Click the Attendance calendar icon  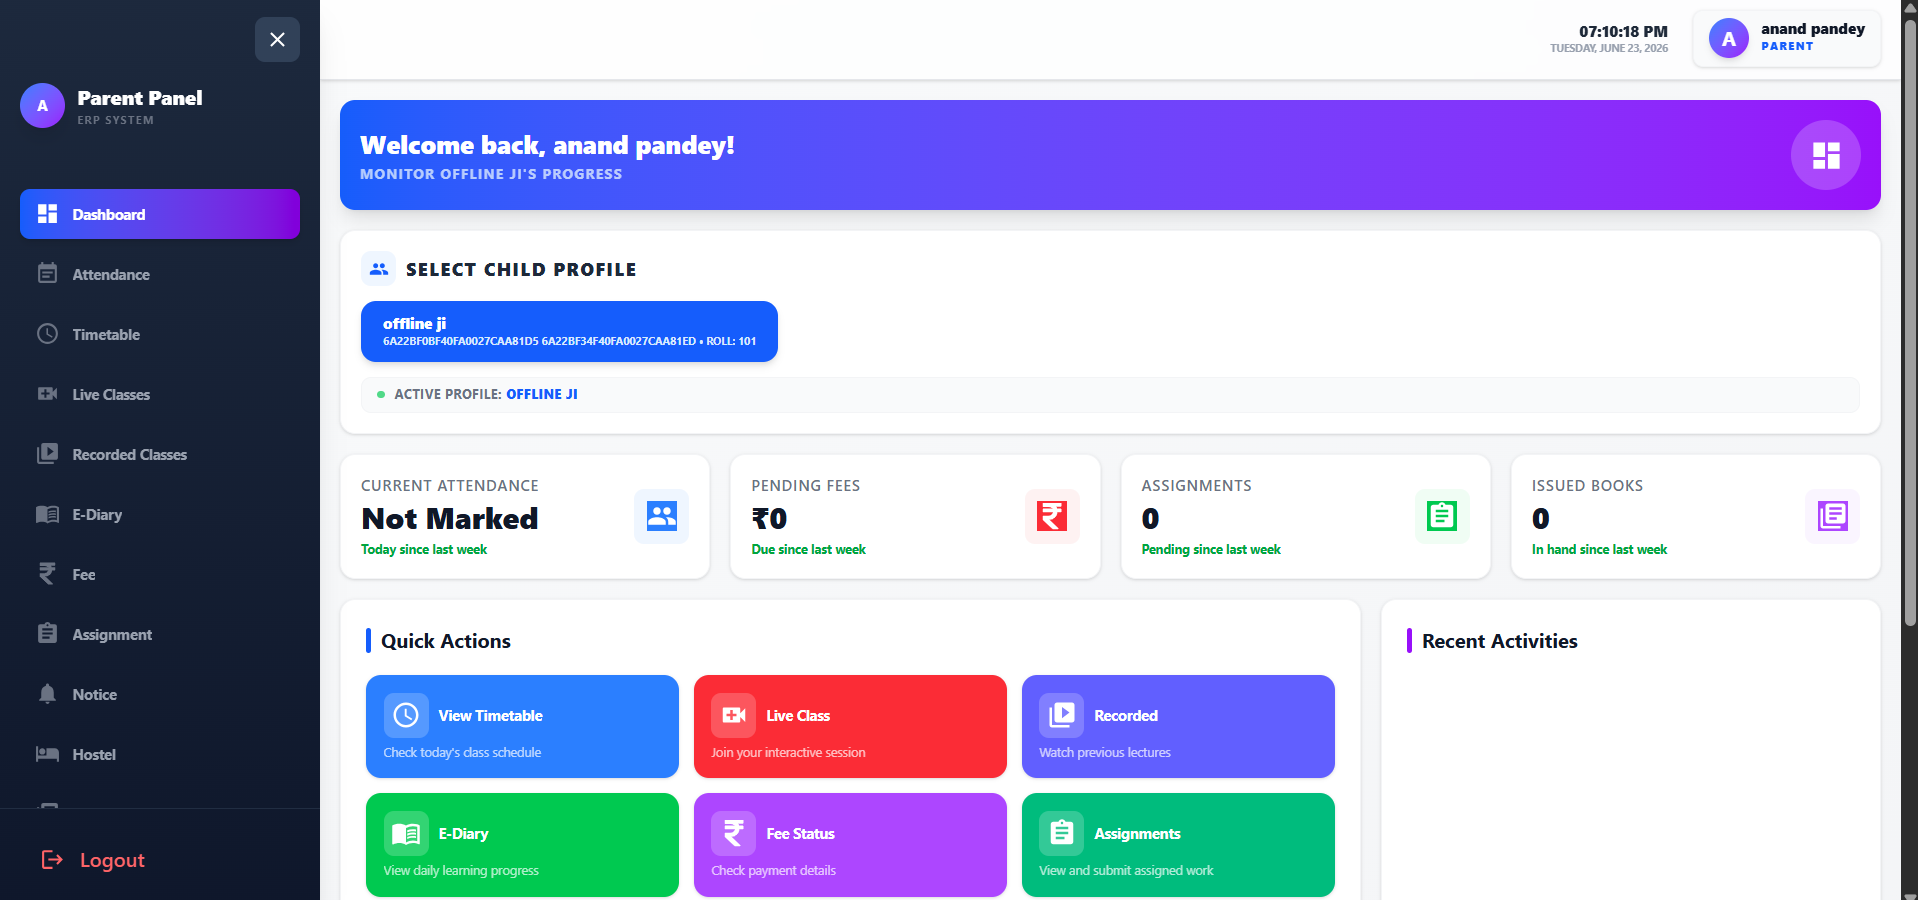click(47, 273)
